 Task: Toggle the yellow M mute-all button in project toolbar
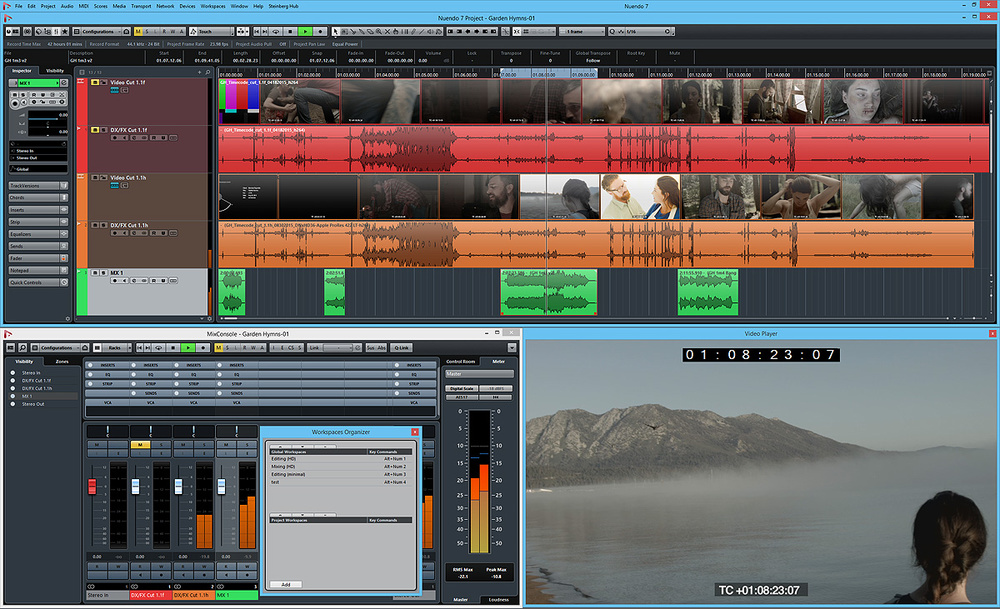137,32
